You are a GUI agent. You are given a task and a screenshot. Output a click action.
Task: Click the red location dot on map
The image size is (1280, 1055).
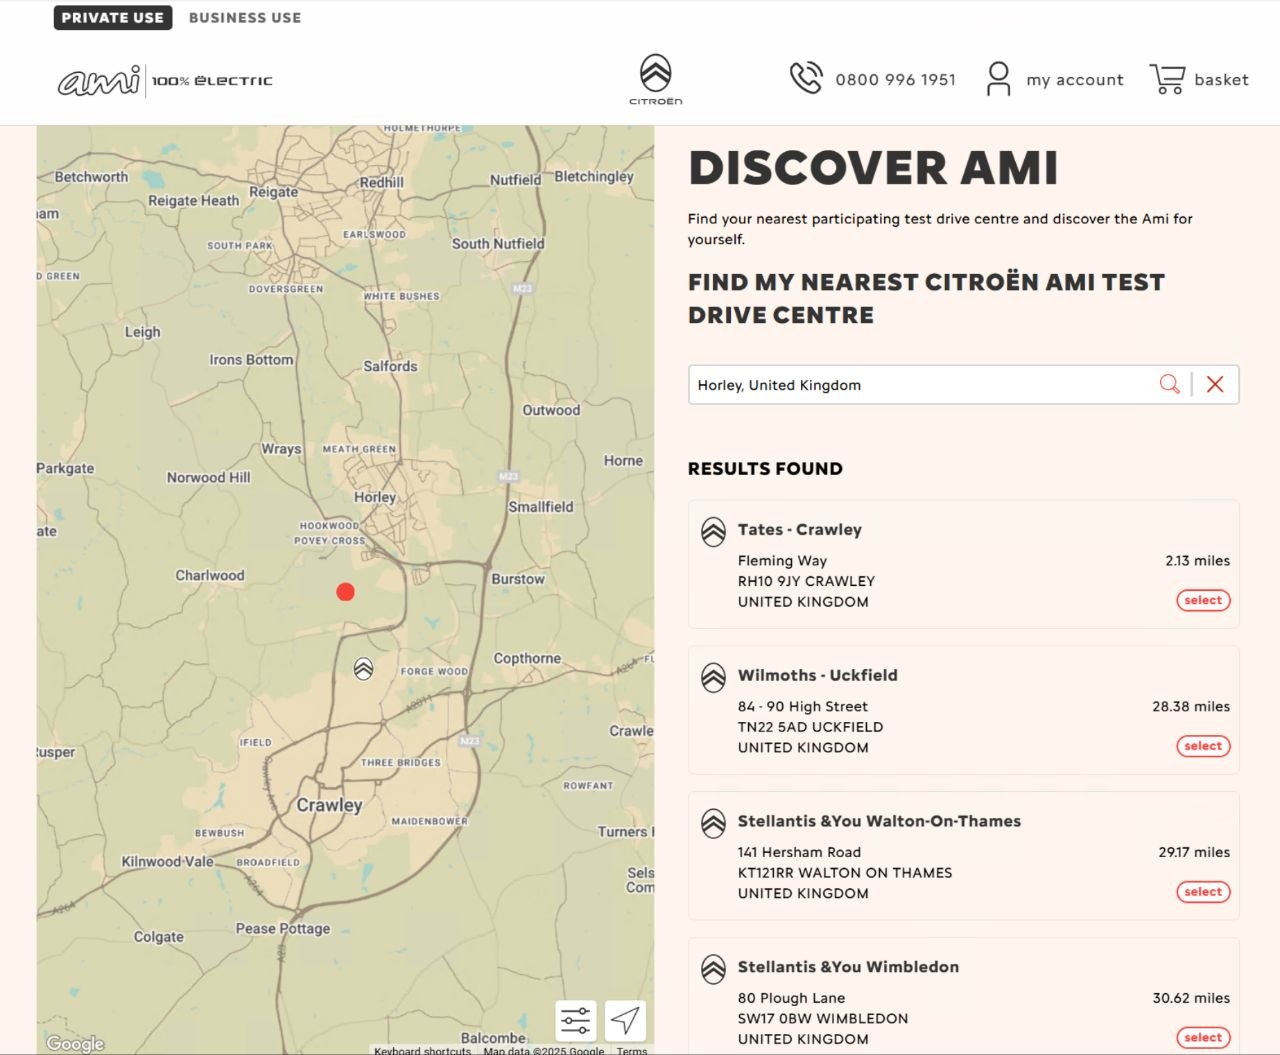click(x=345, y=592)
